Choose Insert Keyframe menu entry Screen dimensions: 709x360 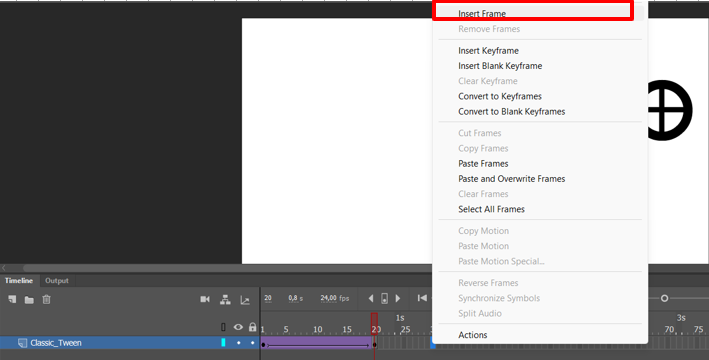tap(488, 51)
